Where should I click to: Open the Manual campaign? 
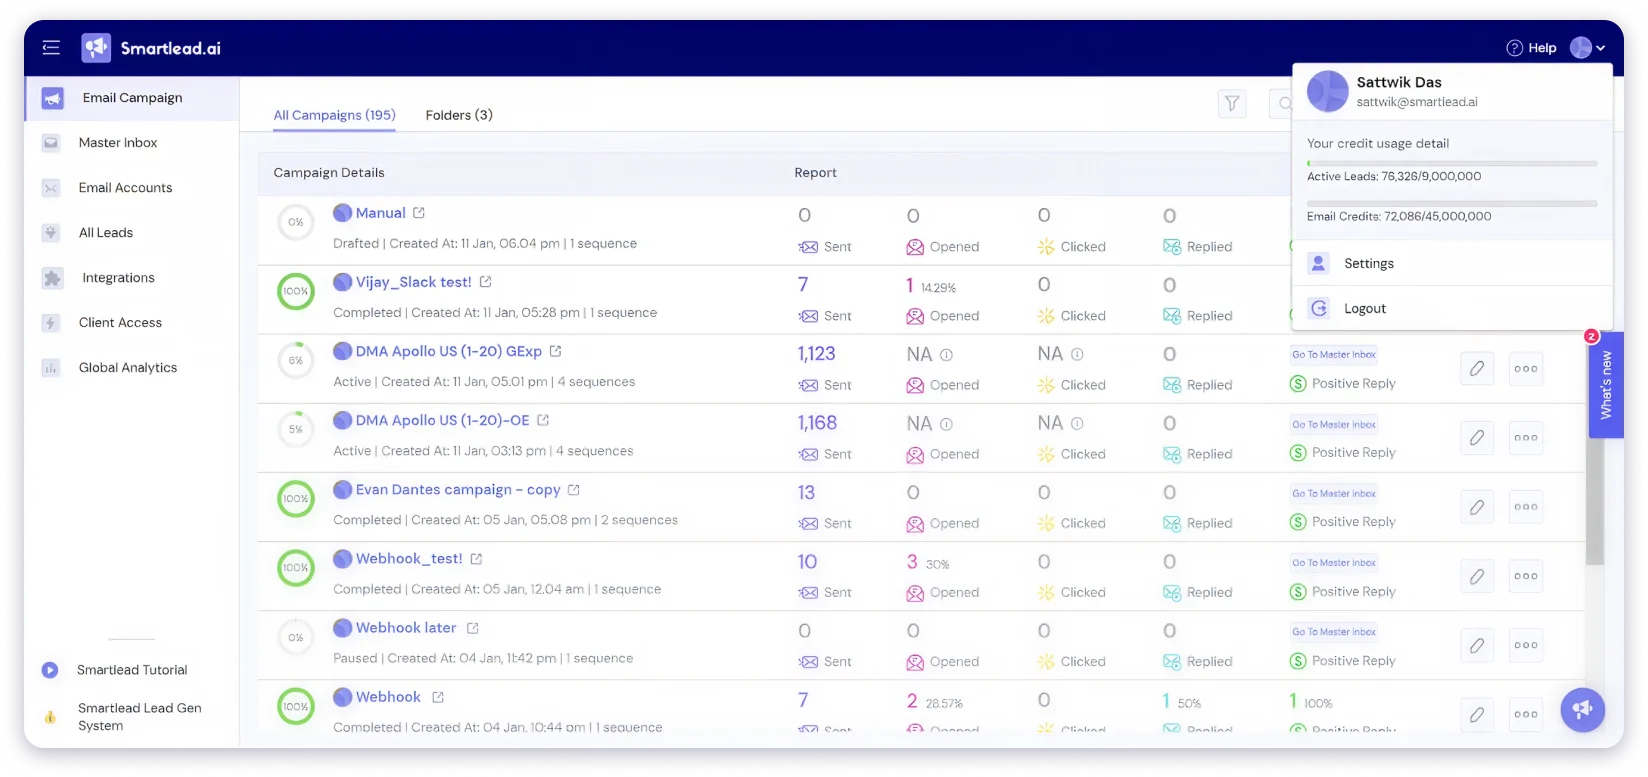tap(380, 213)
